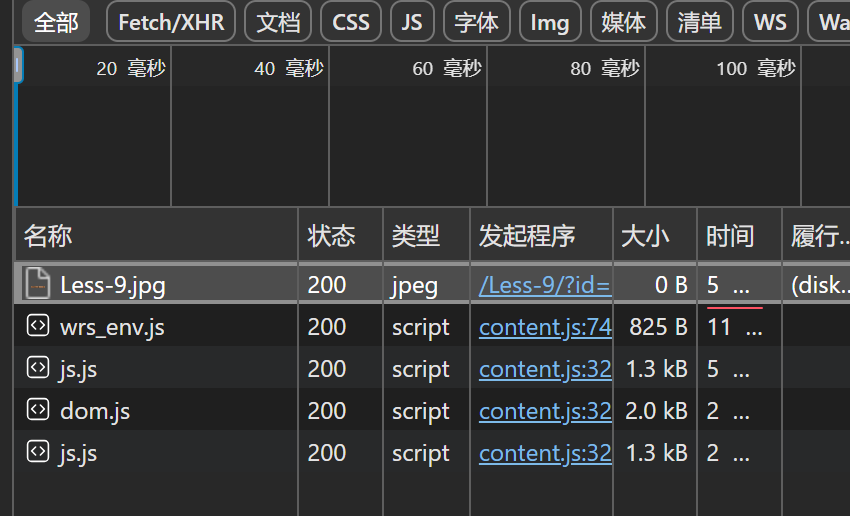Click the 20 毫秒 timeline marker
The height and width of the screenshot is (516, 850).
(131, 68)
